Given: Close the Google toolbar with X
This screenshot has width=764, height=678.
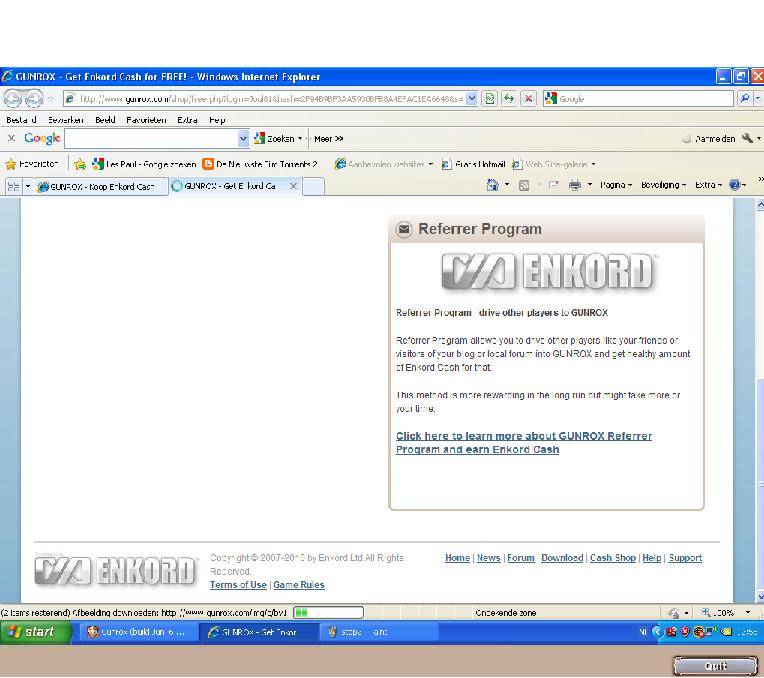Looking at the screenshot, I should point(11,139).
